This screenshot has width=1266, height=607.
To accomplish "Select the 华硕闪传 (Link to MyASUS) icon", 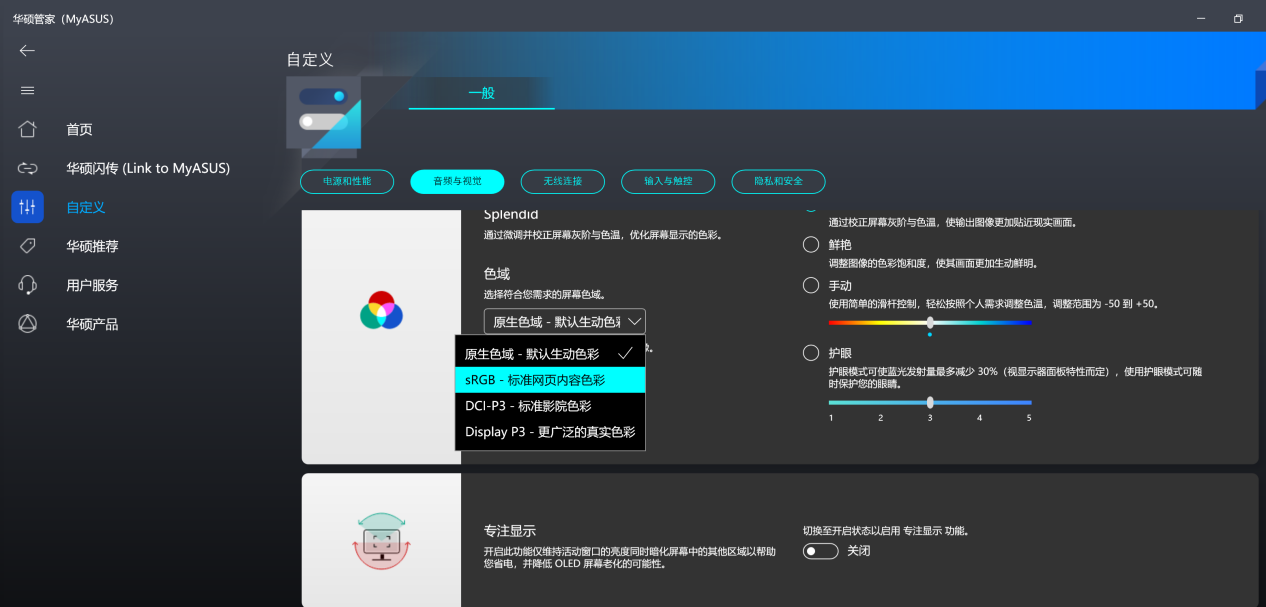I will click(27, 168).
